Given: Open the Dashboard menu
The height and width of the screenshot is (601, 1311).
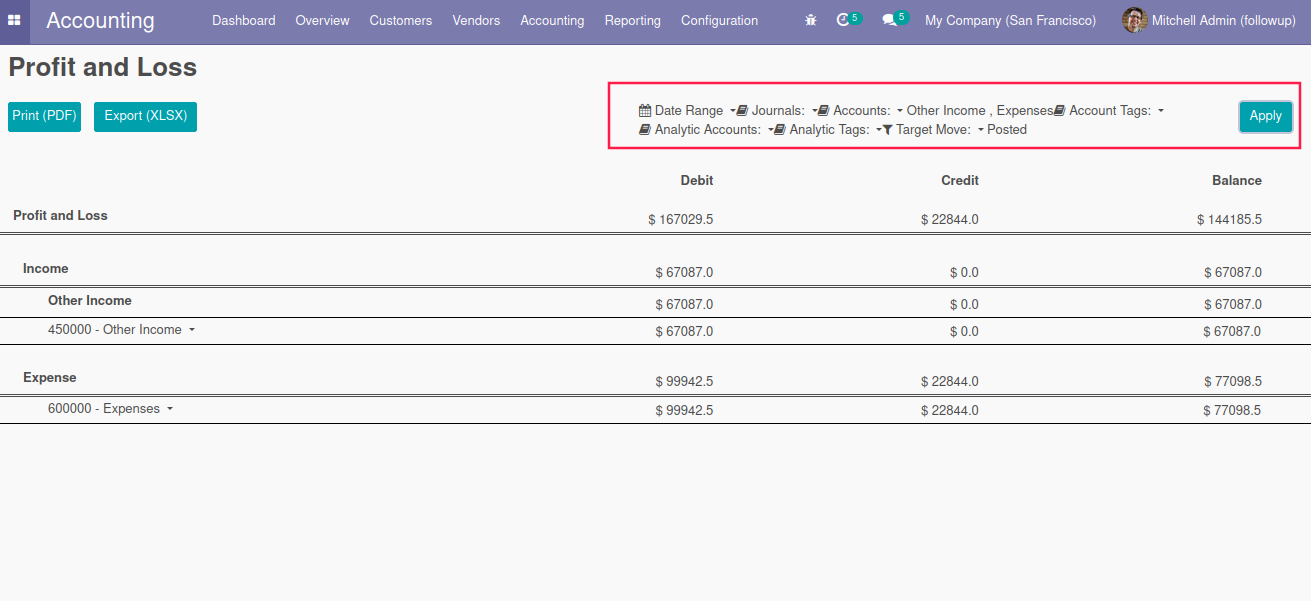Looking at the screenshot, I should [244, 20].
